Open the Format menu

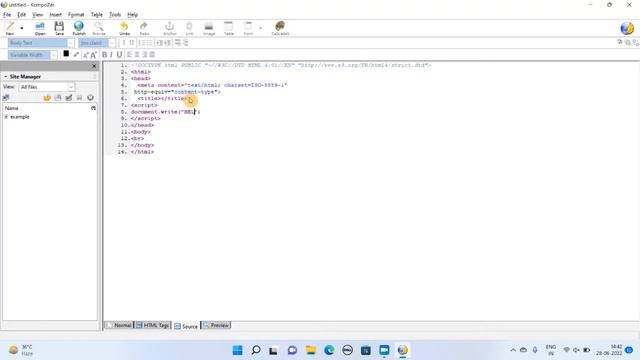(76, 15)
